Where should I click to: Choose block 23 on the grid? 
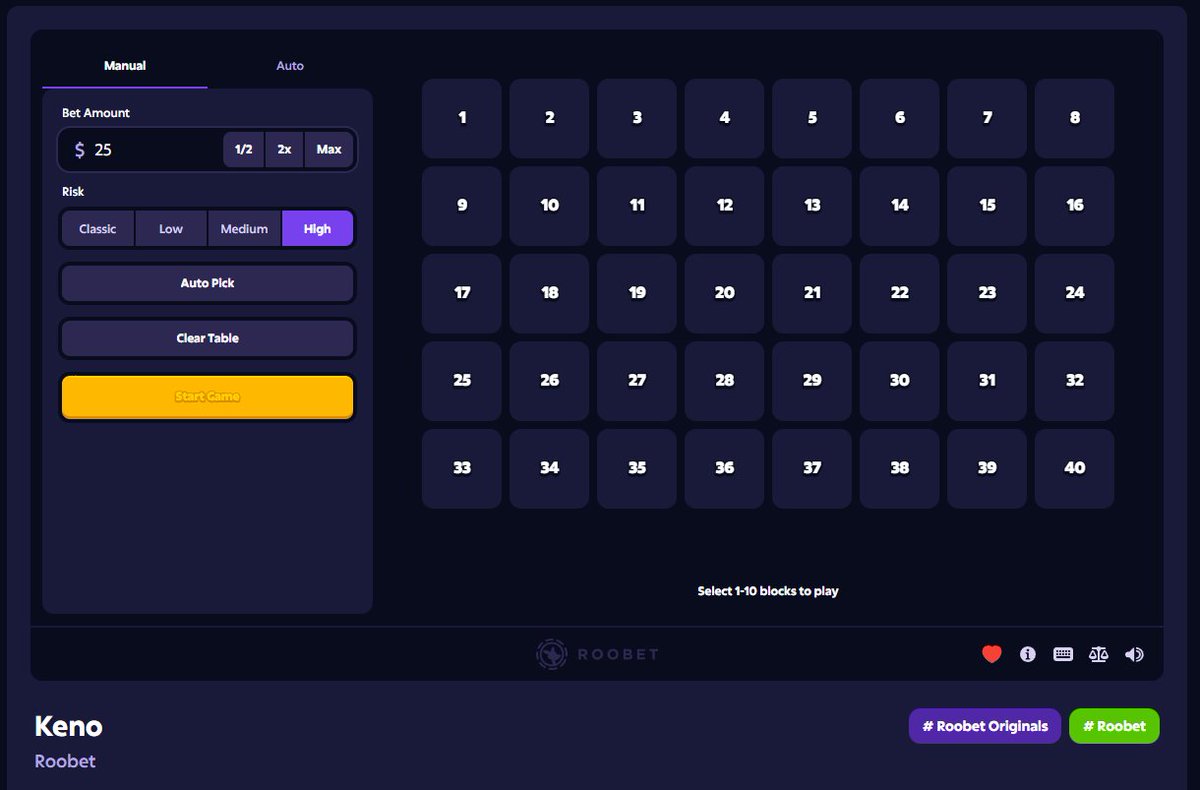pos(987,293)
